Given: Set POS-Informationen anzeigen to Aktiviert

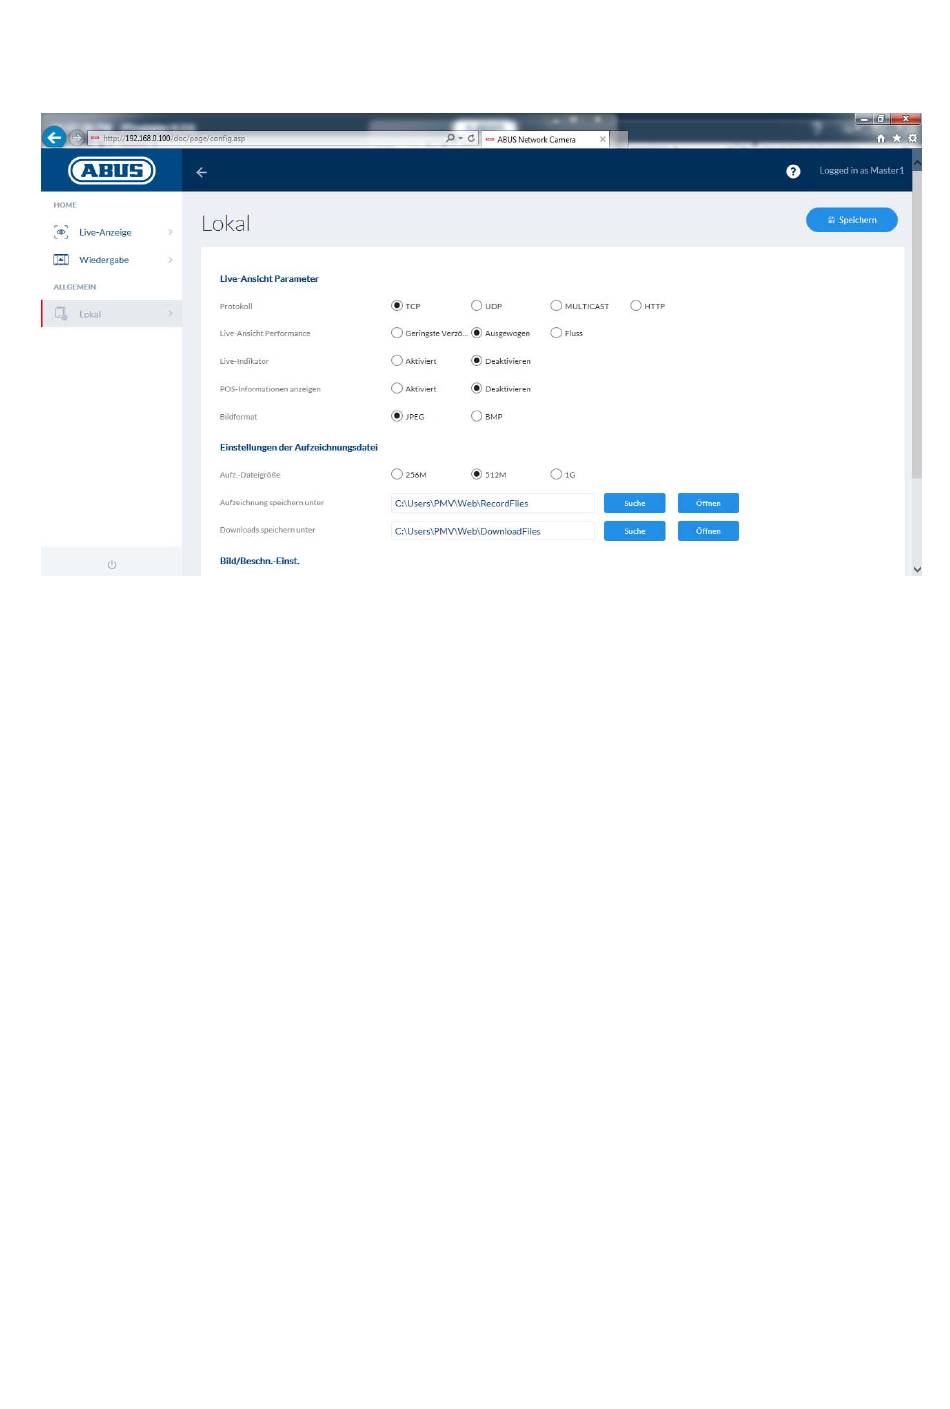Looking at the screenshot, I should [x=397, y=389].
